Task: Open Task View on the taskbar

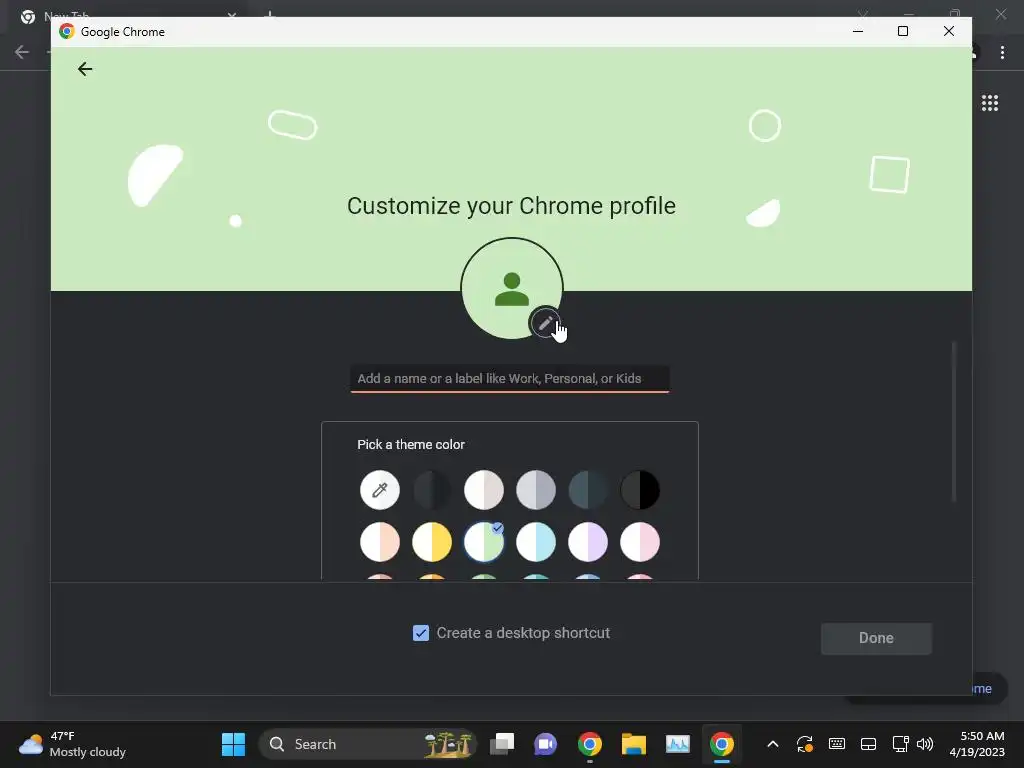Action: click(502, 744)
